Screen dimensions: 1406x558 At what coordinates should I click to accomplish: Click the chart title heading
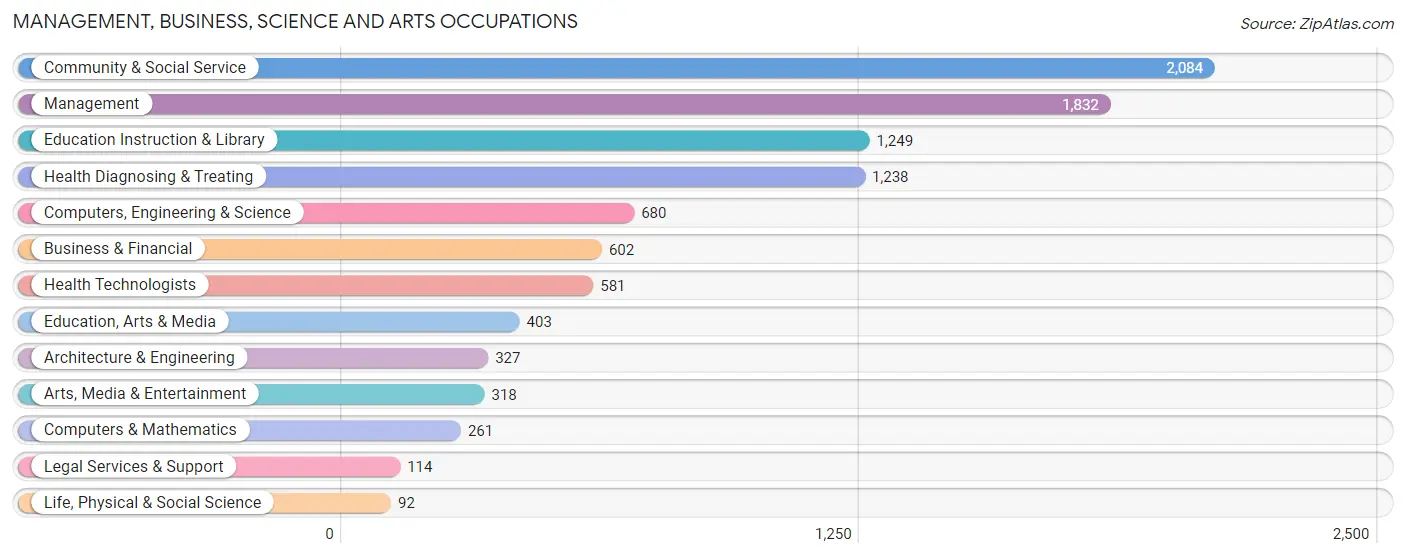[x=296, y=21]
